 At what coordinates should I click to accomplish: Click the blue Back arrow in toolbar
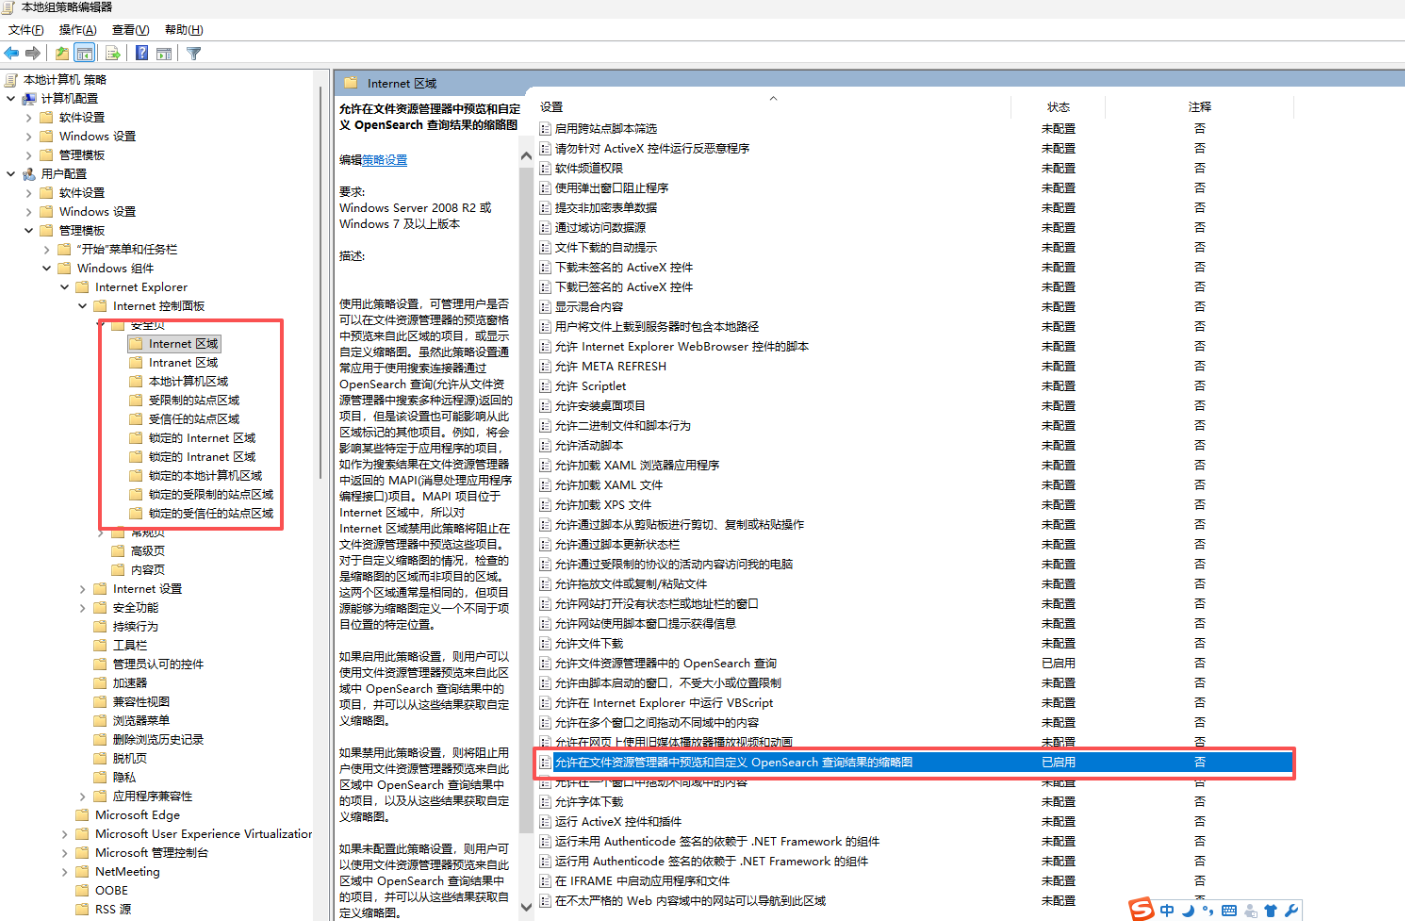pyautogui.click(x=12, y=53)
